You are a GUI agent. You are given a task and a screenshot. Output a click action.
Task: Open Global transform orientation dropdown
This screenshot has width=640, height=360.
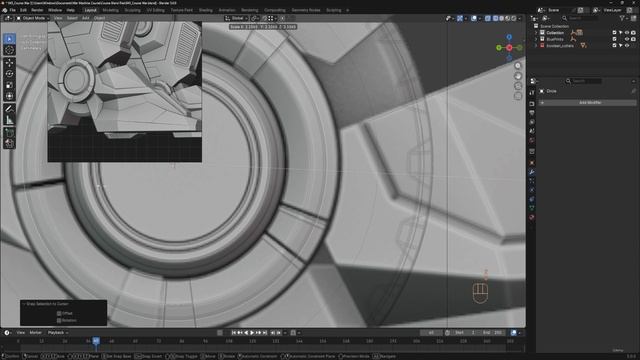[x=236, y=18]
